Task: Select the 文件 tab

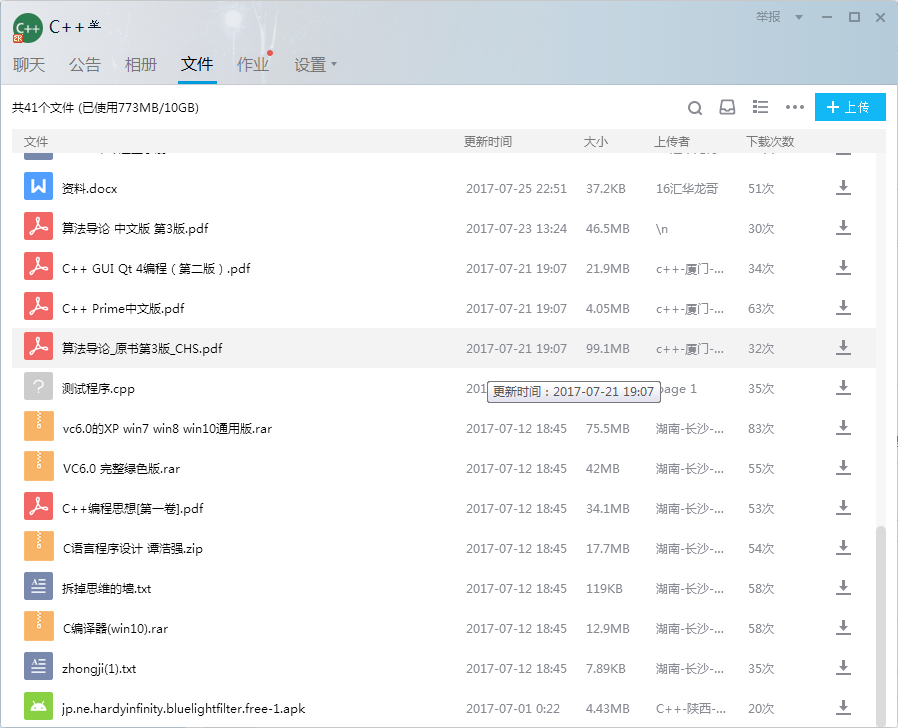Action: pyautogui.click(x=197, y=64)
